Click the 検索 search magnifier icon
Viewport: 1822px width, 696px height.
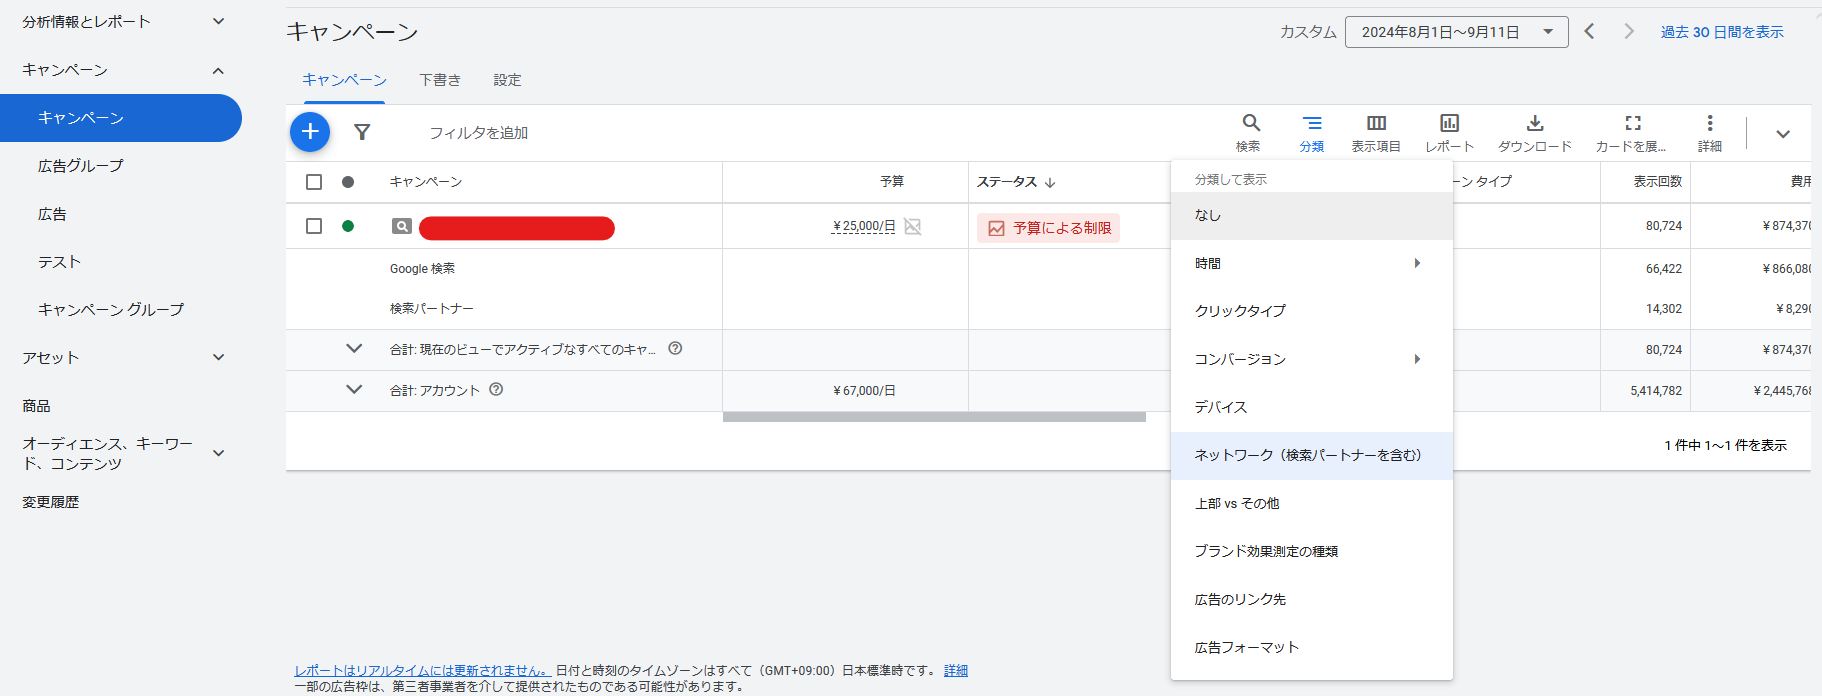[1250, 123]
